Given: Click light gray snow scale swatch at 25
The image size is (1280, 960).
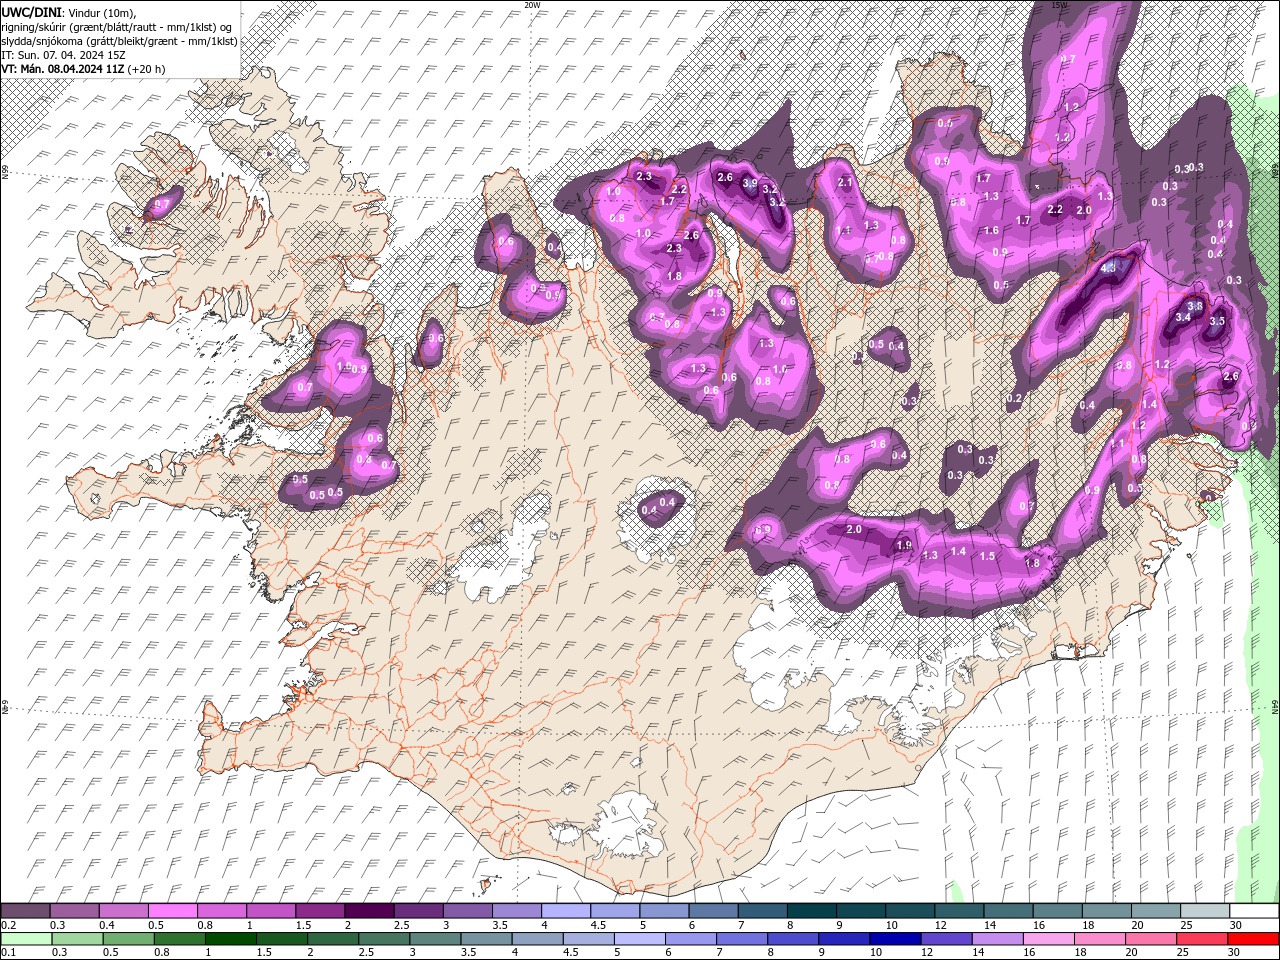Looking at the screenshot, I should 1206,911.
